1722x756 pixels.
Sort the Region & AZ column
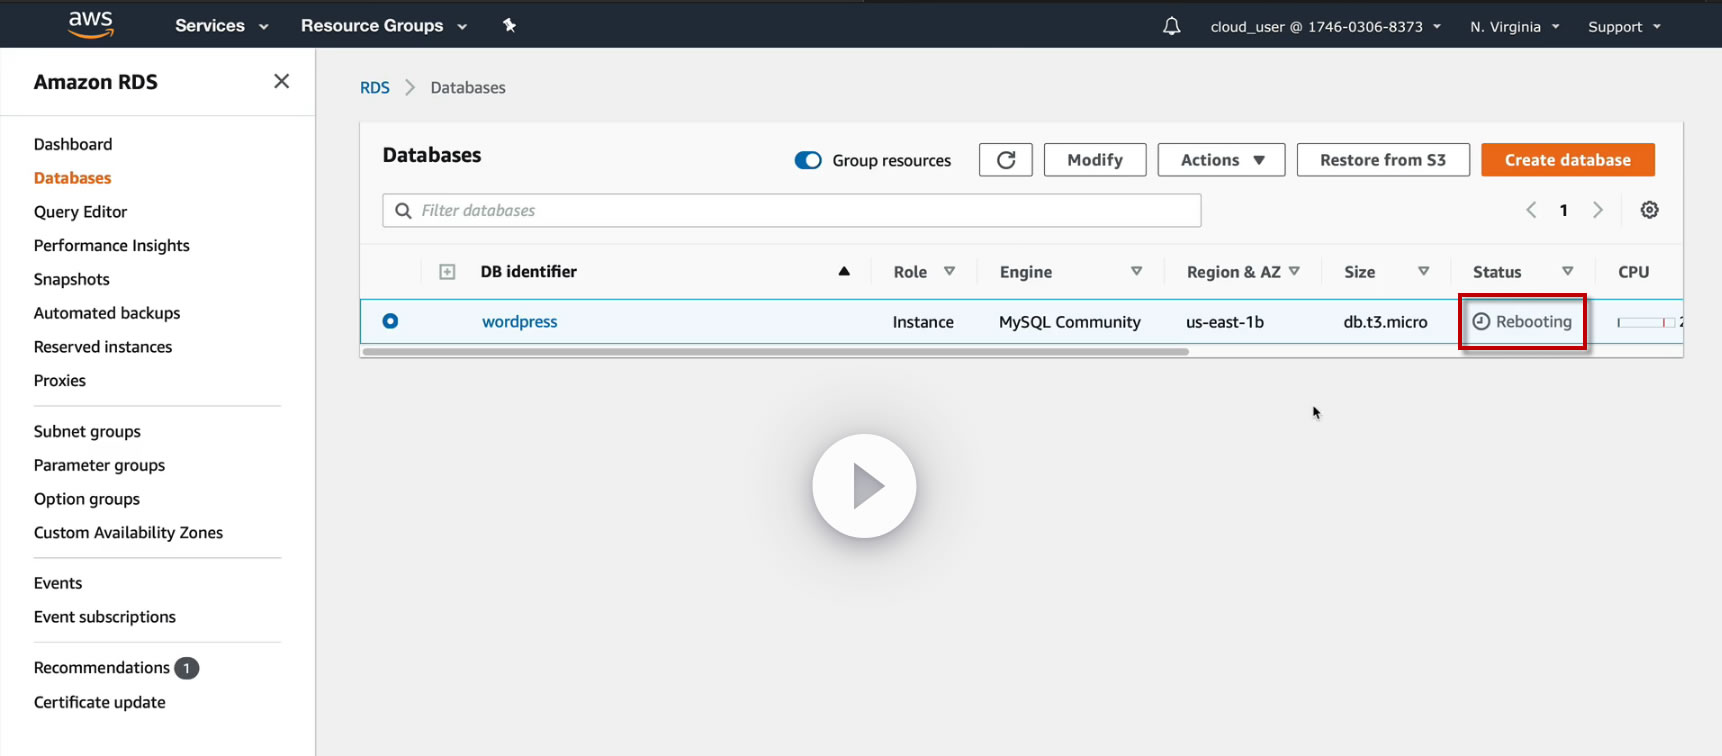pos(1294,271)
